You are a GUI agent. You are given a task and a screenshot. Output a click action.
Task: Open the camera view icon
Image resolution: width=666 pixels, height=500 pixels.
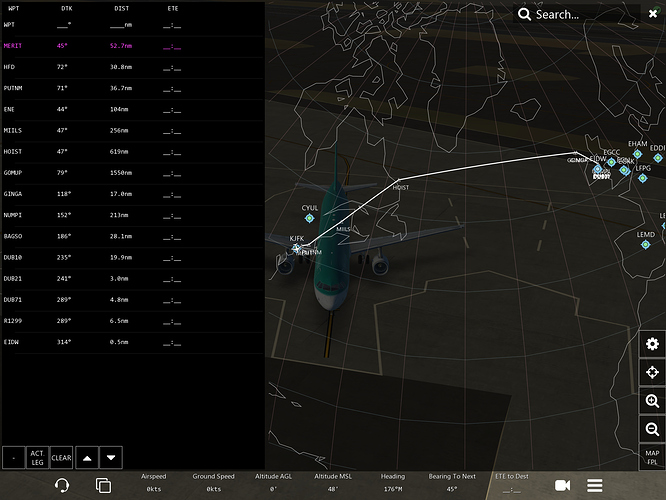tap(562, 485)
